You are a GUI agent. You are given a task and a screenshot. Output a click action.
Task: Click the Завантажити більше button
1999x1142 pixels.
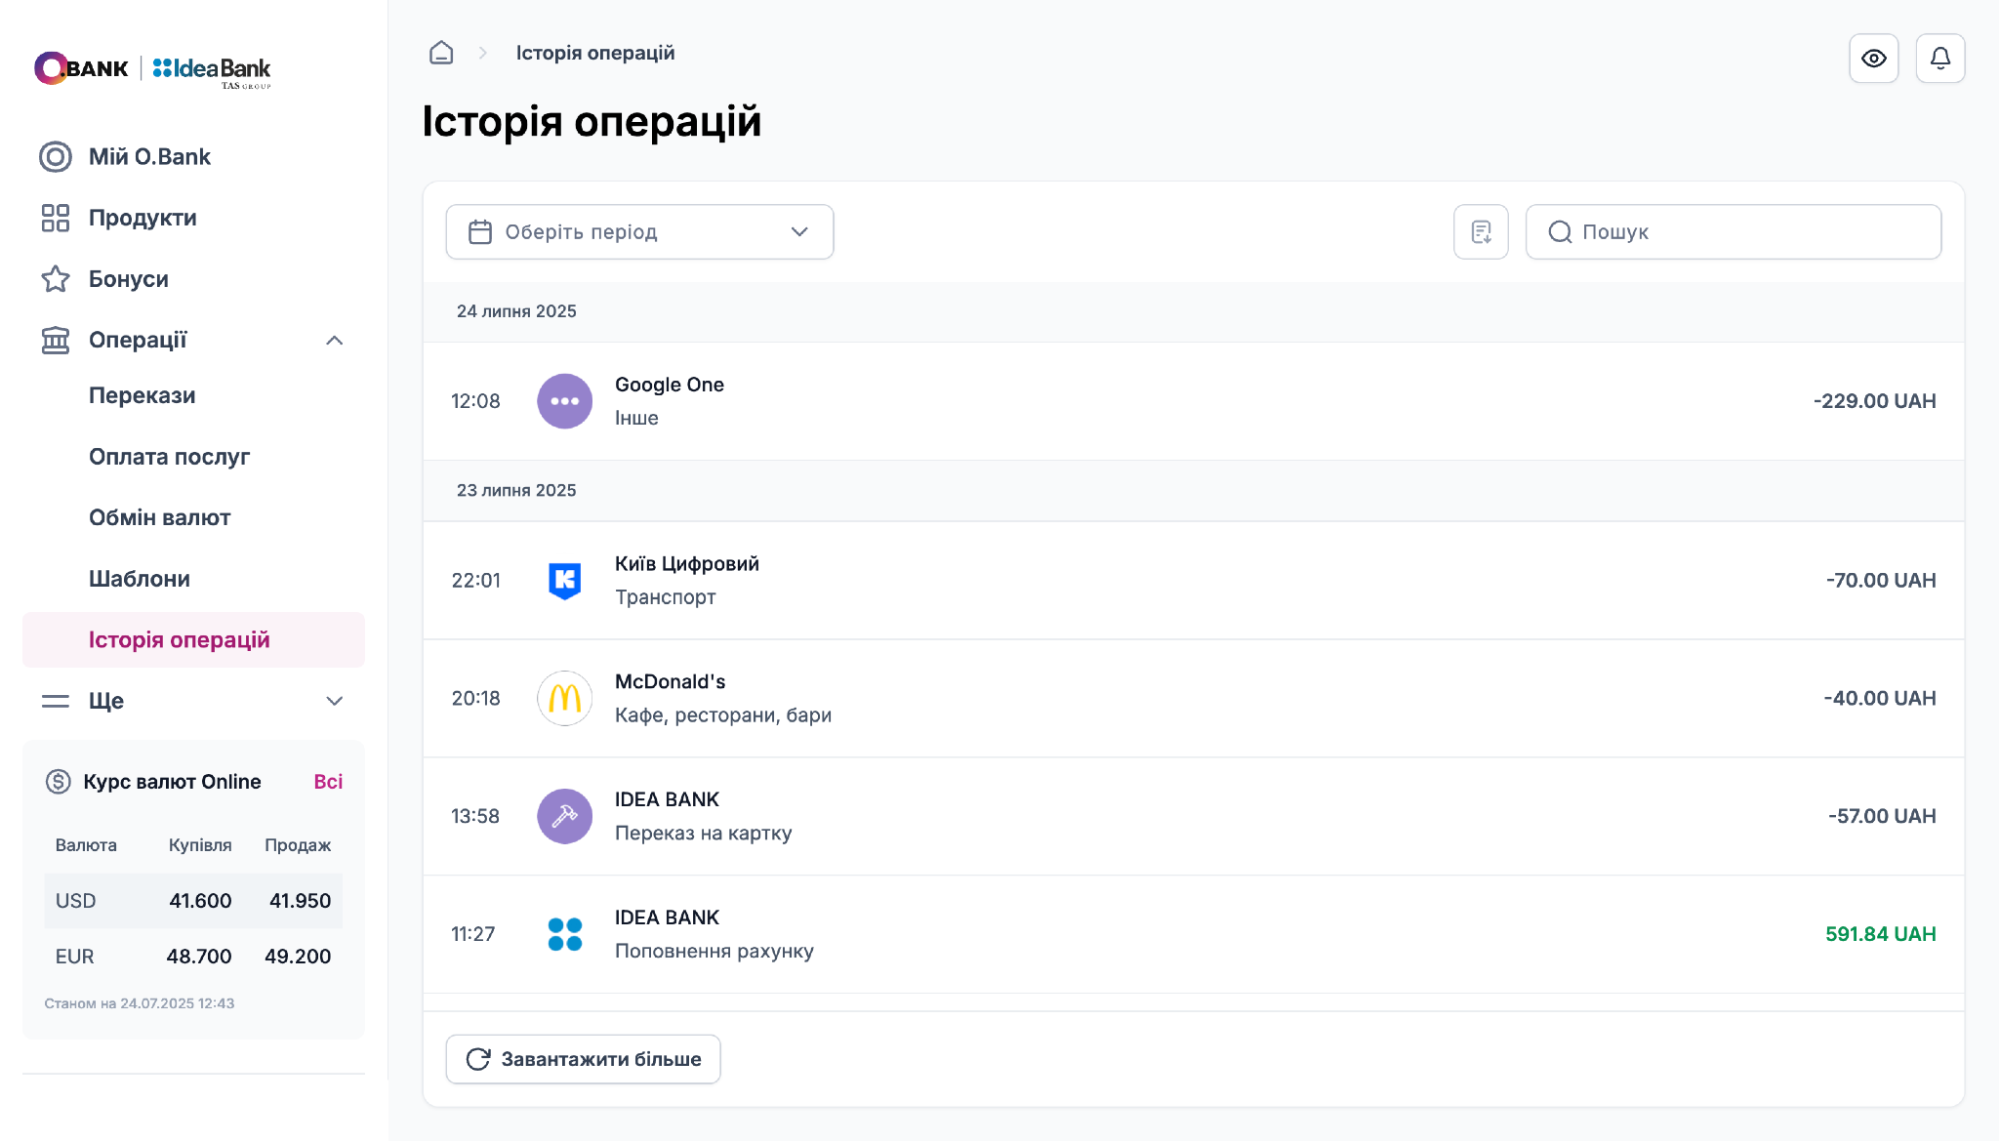(x=583, y=1059)
